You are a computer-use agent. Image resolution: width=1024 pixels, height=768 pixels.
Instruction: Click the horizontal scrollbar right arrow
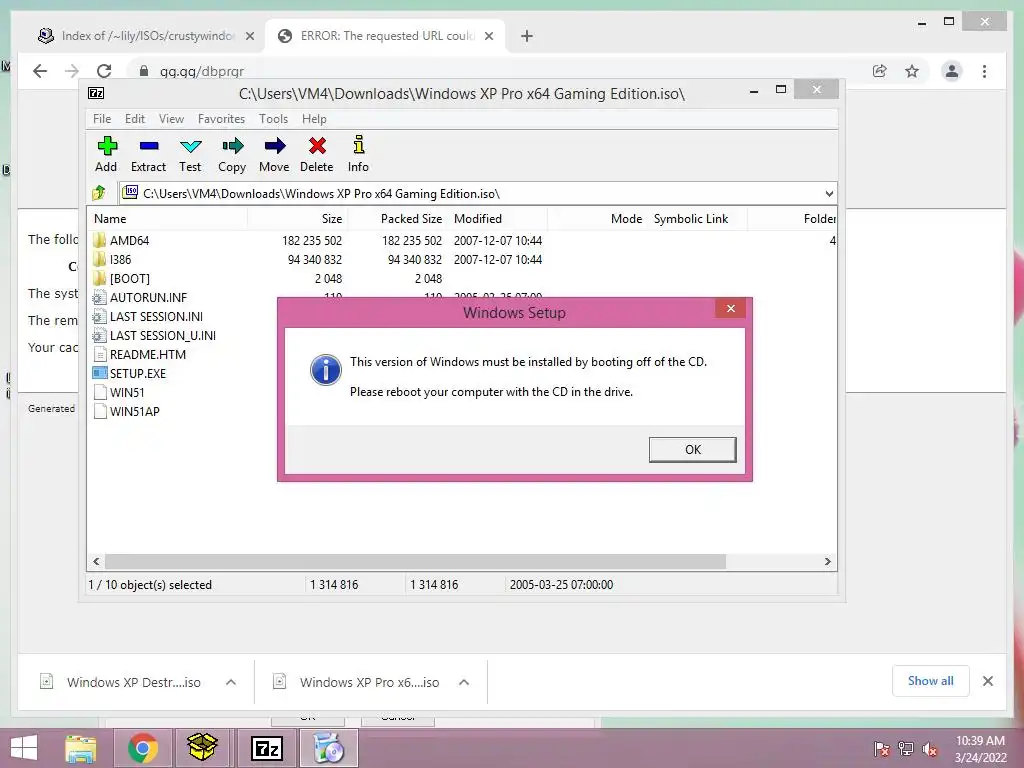[x=827, y=562]
